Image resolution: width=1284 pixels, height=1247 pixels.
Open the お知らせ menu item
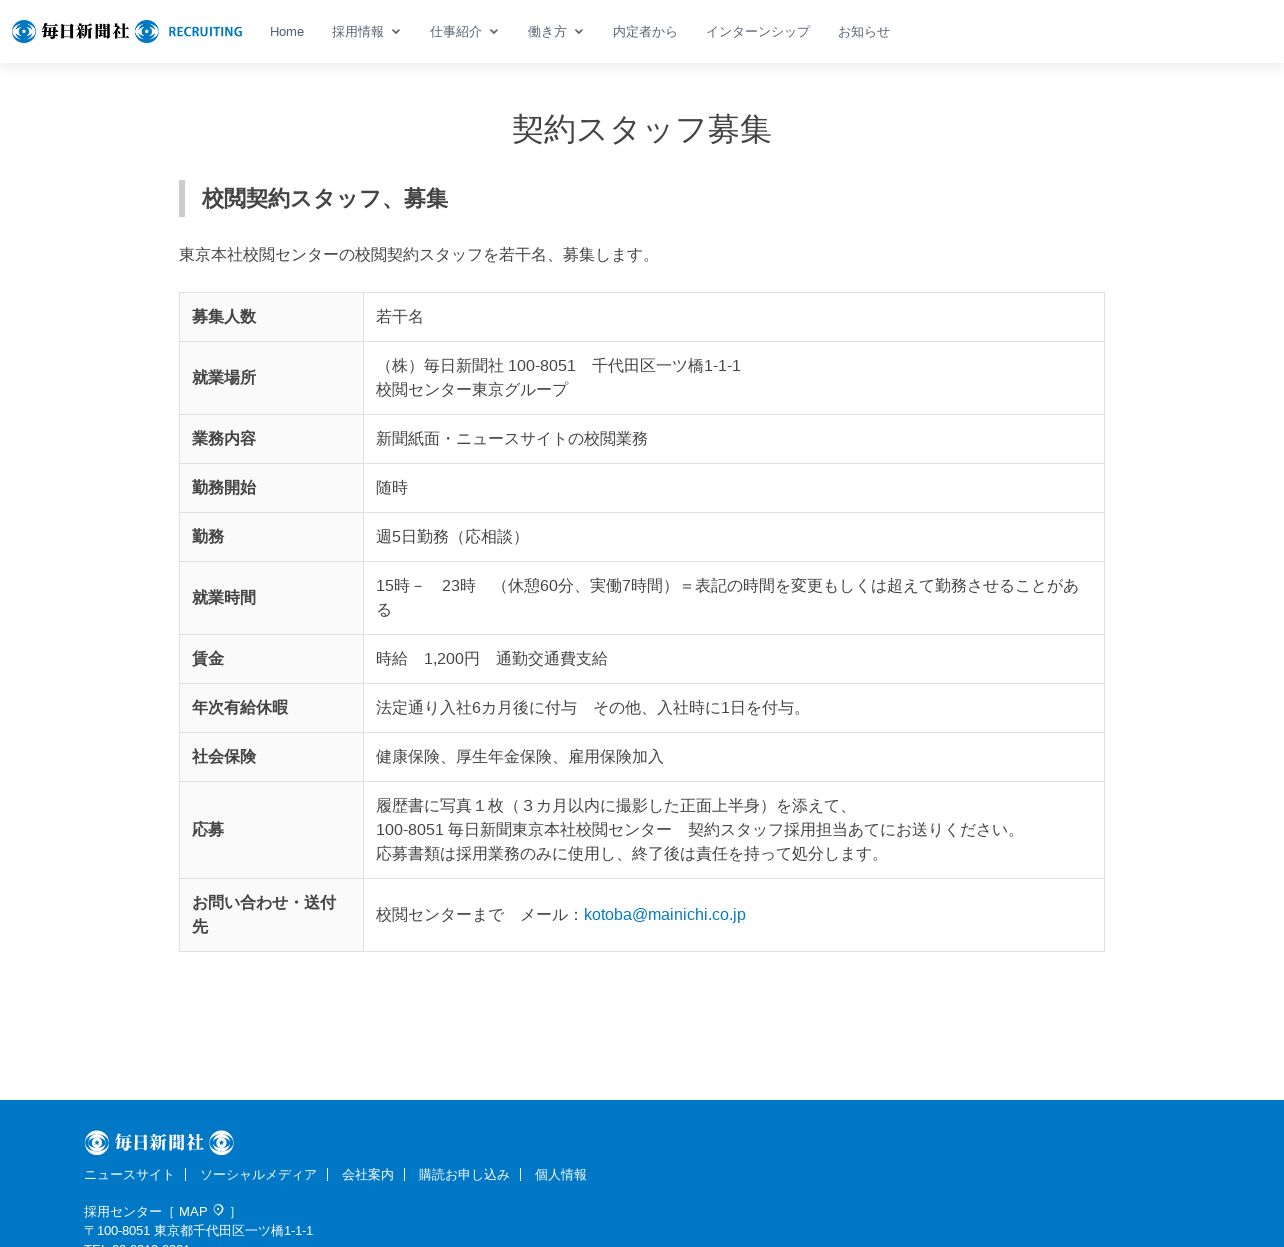pos(864,32)
